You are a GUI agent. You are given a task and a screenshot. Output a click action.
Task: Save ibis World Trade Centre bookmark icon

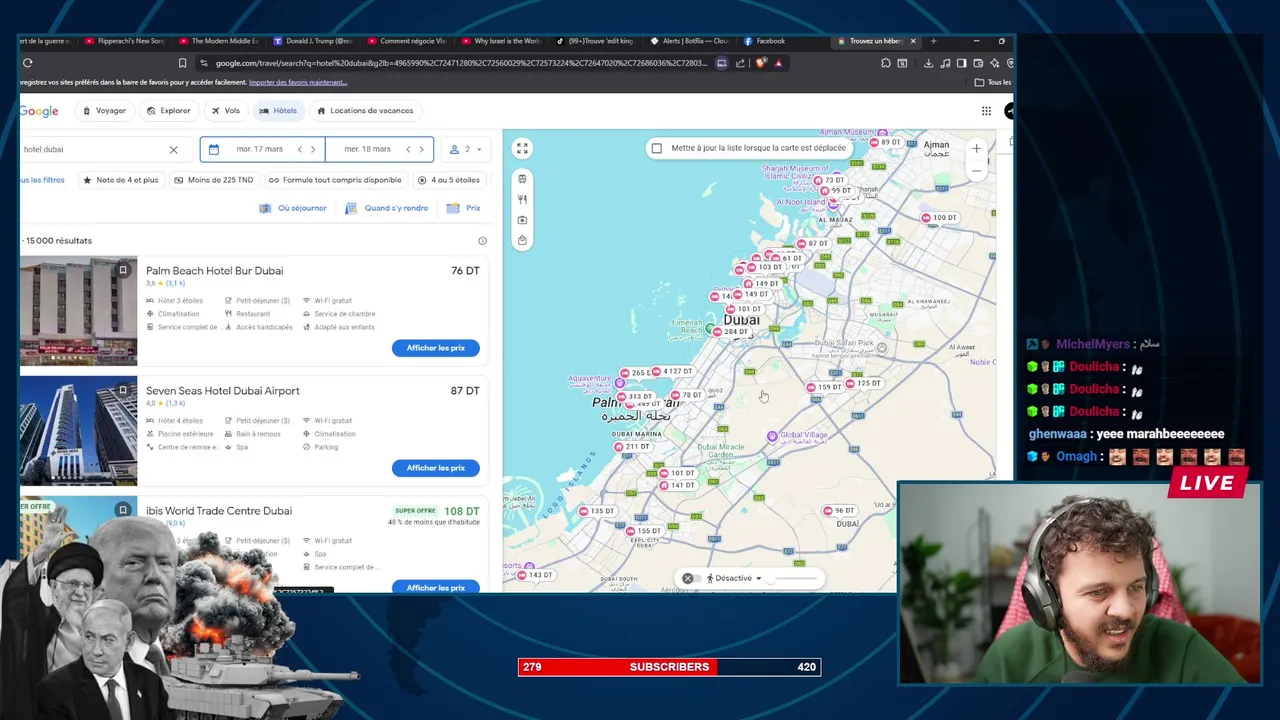pyautogui.click(x=123, y=510)
